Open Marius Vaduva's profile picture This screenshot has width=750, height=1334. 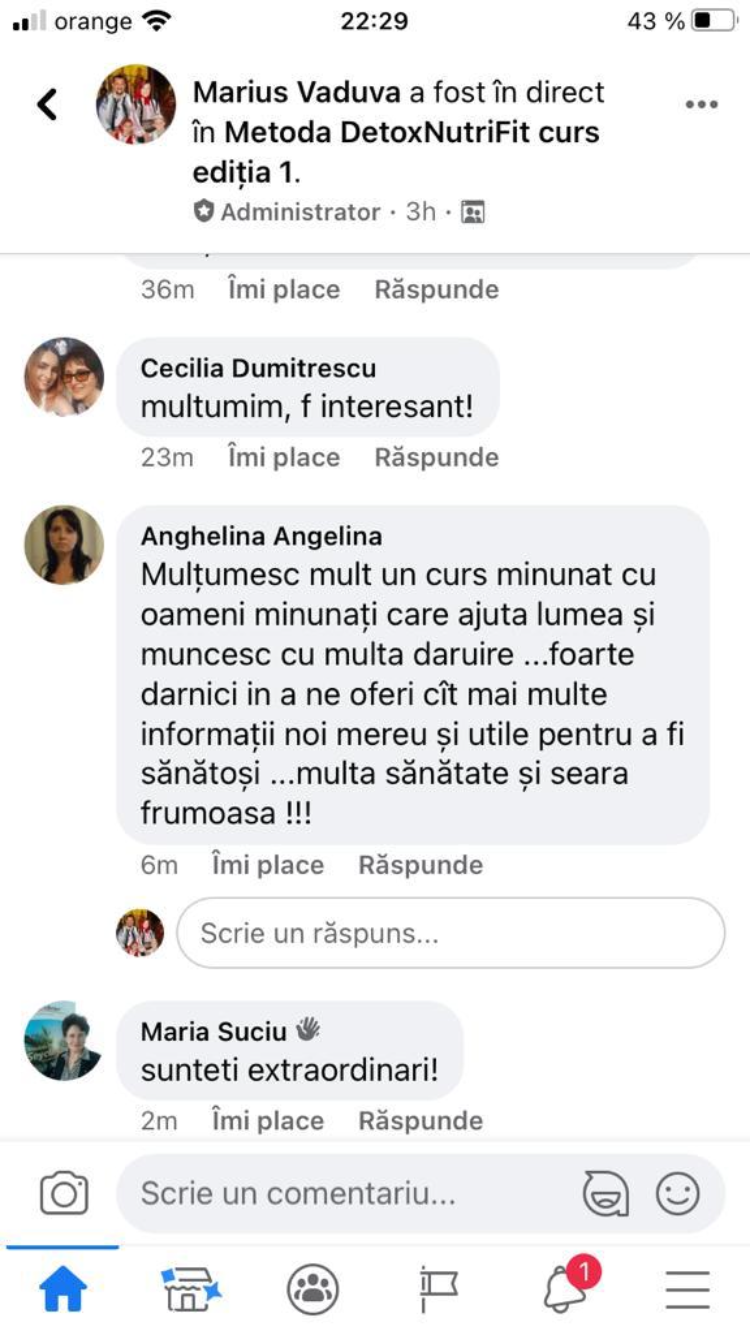click(136, 104)
